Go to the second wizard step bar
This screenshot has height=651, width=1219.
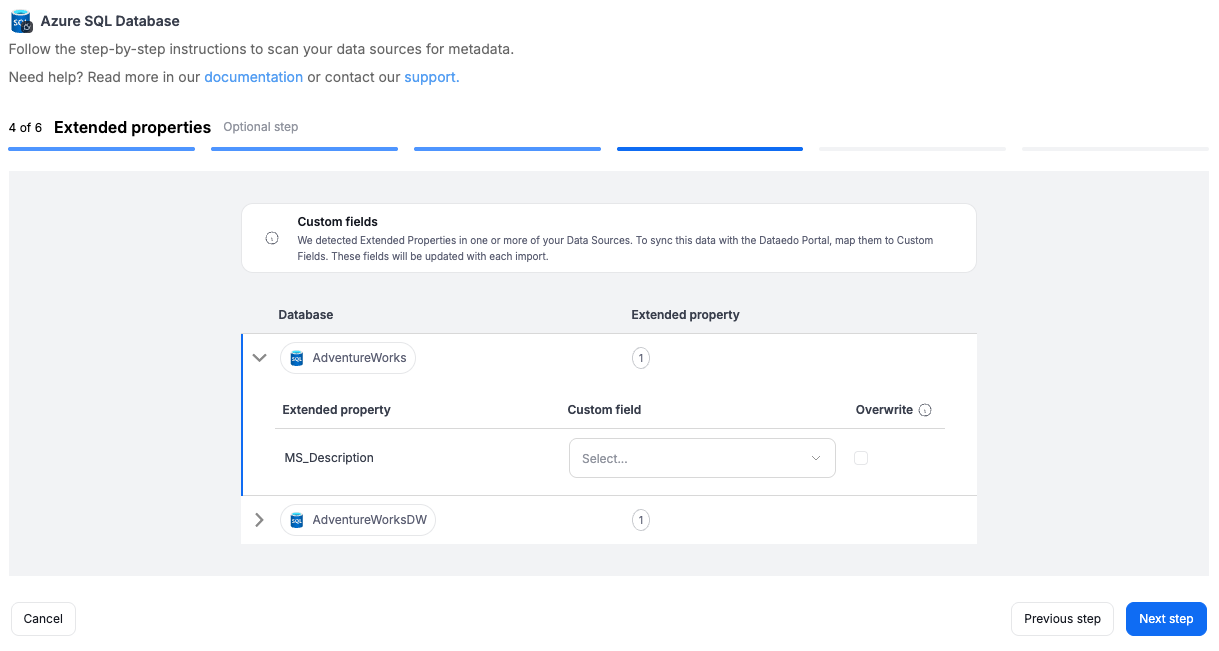304,149
